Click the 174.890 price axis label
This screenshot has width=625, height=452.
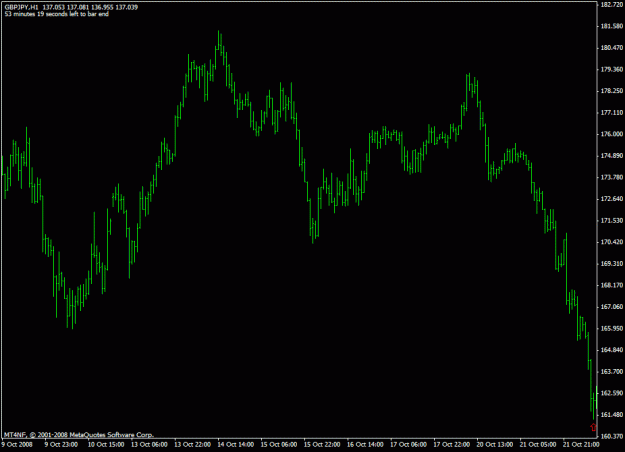[611, 156]
